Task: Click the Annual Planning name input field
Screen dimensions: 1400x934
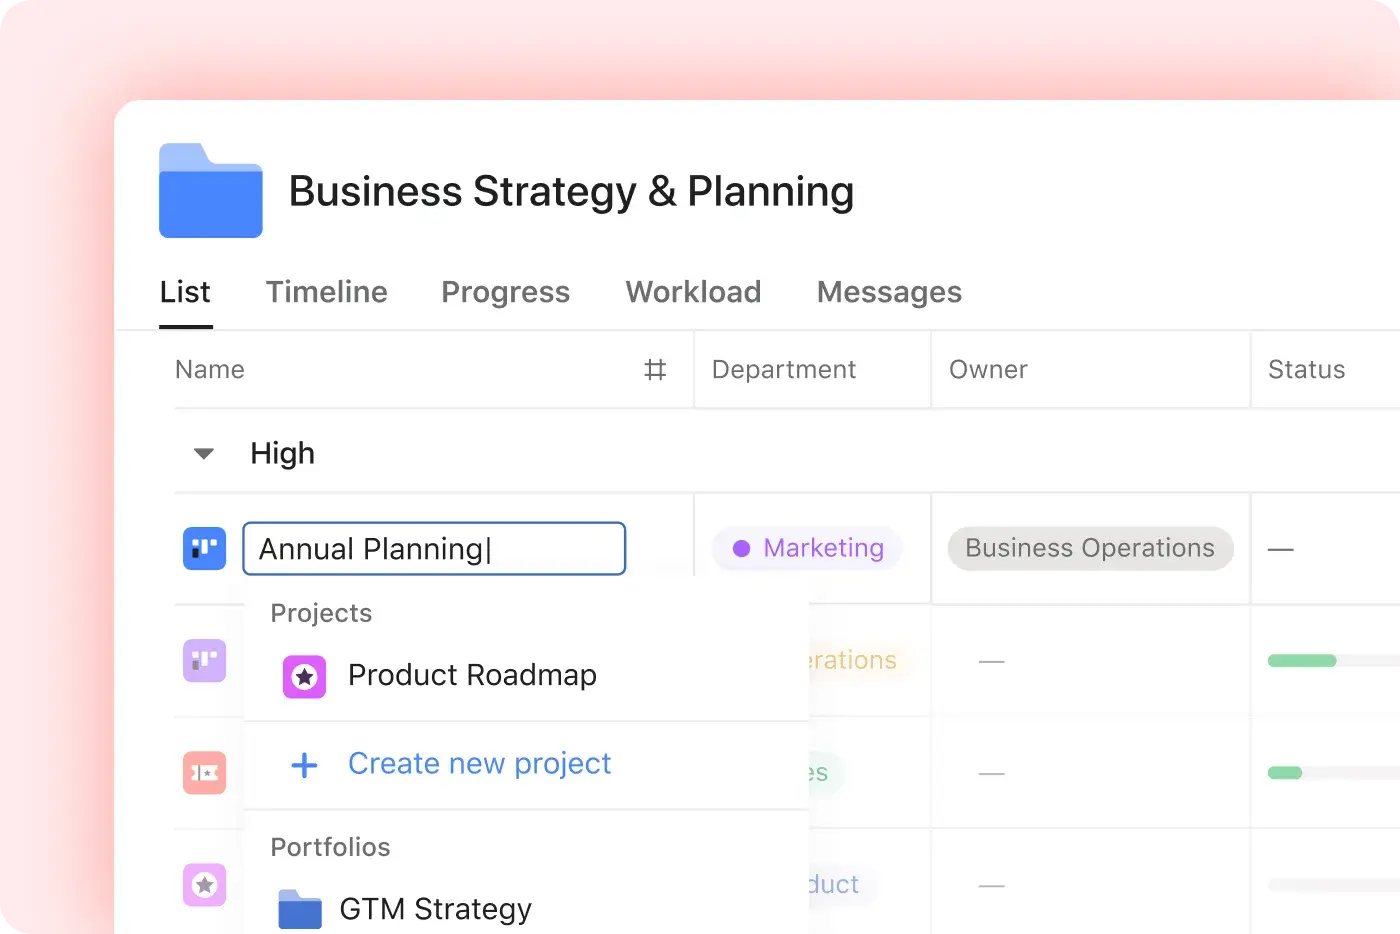Action: (x=434, y=549)
